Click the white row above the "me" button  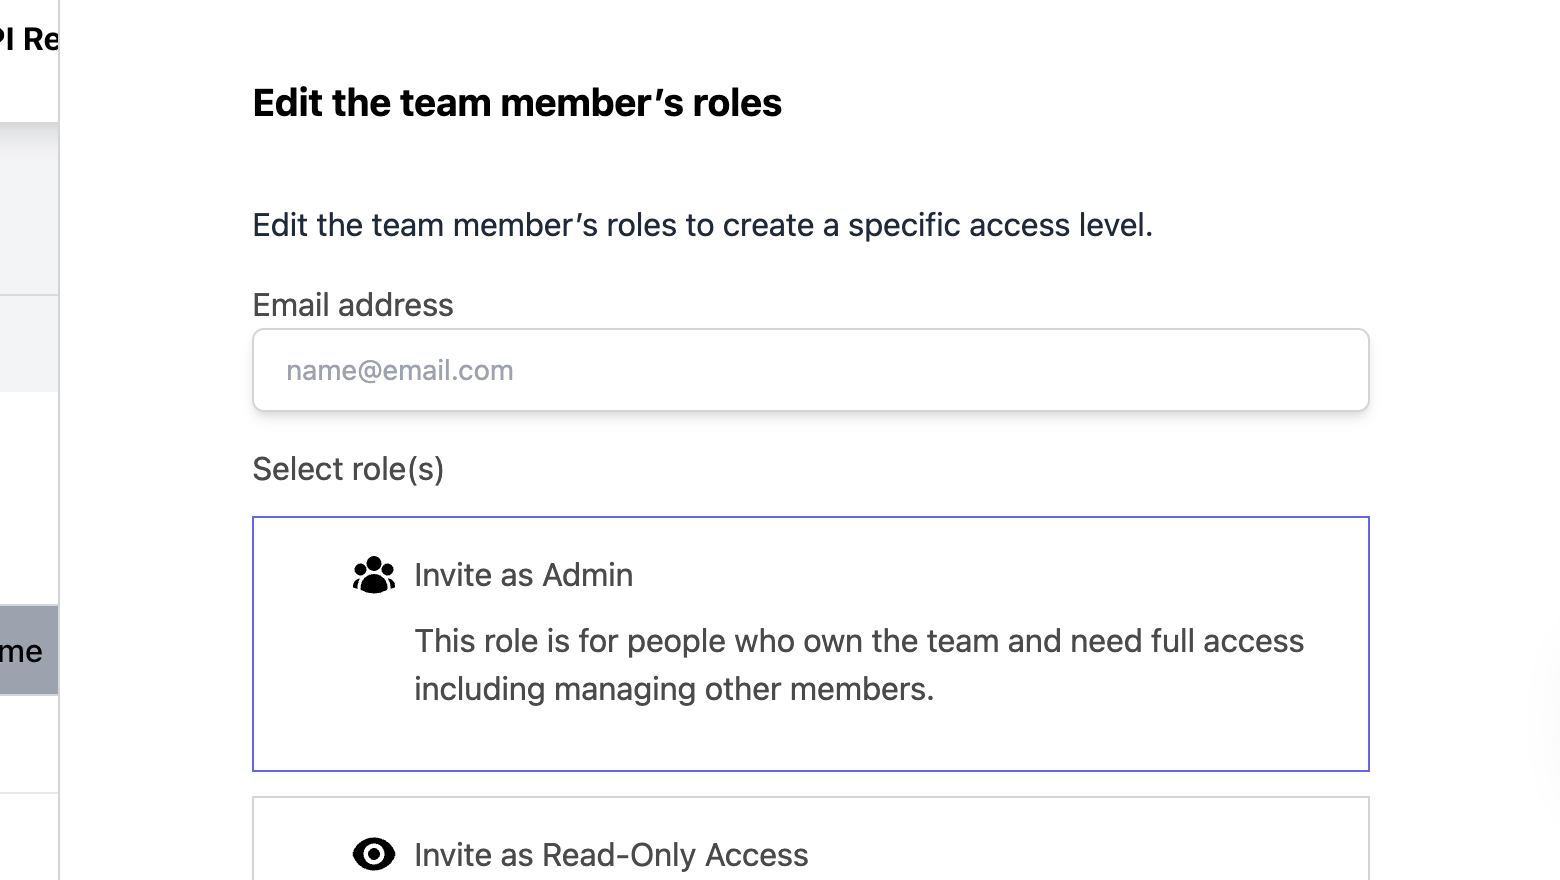[x=28, y=498]
